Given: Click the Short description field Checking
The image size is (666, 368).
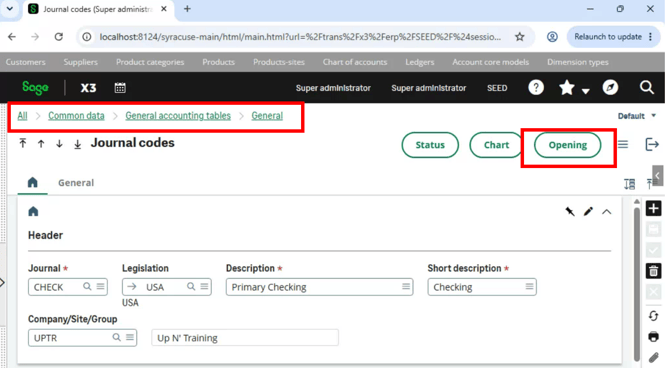Looking at the screenshot, I should click(482, 287).
